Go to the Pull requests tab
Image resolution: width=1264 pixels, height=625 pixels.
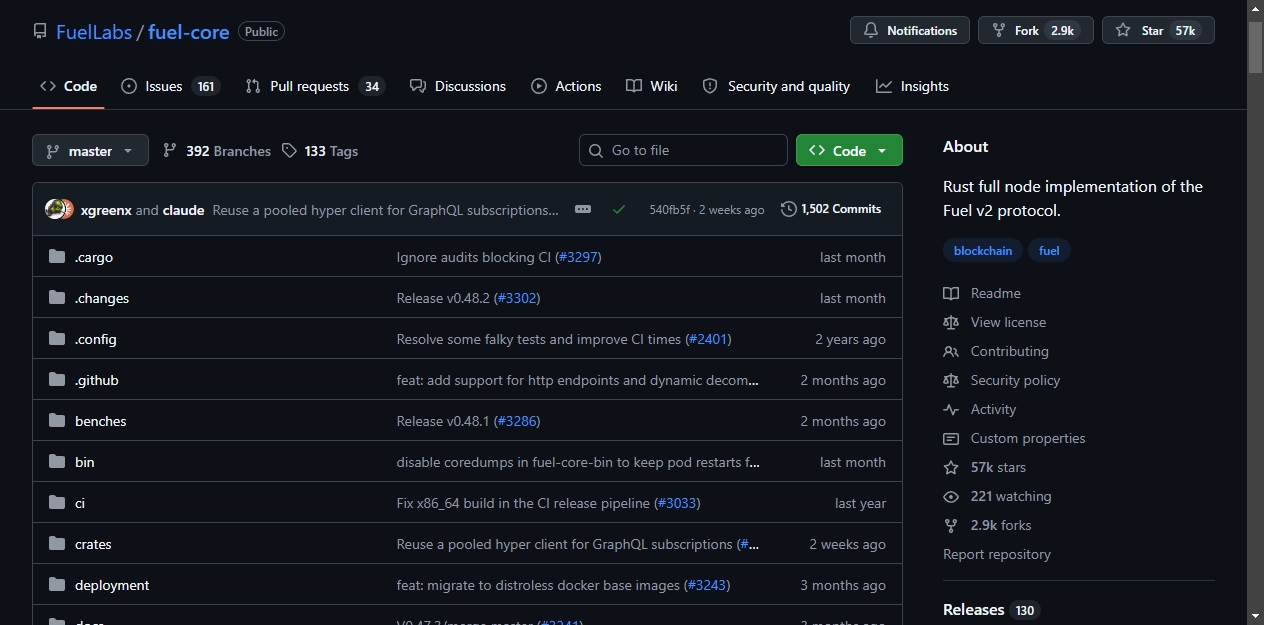(x=315, y=86)
